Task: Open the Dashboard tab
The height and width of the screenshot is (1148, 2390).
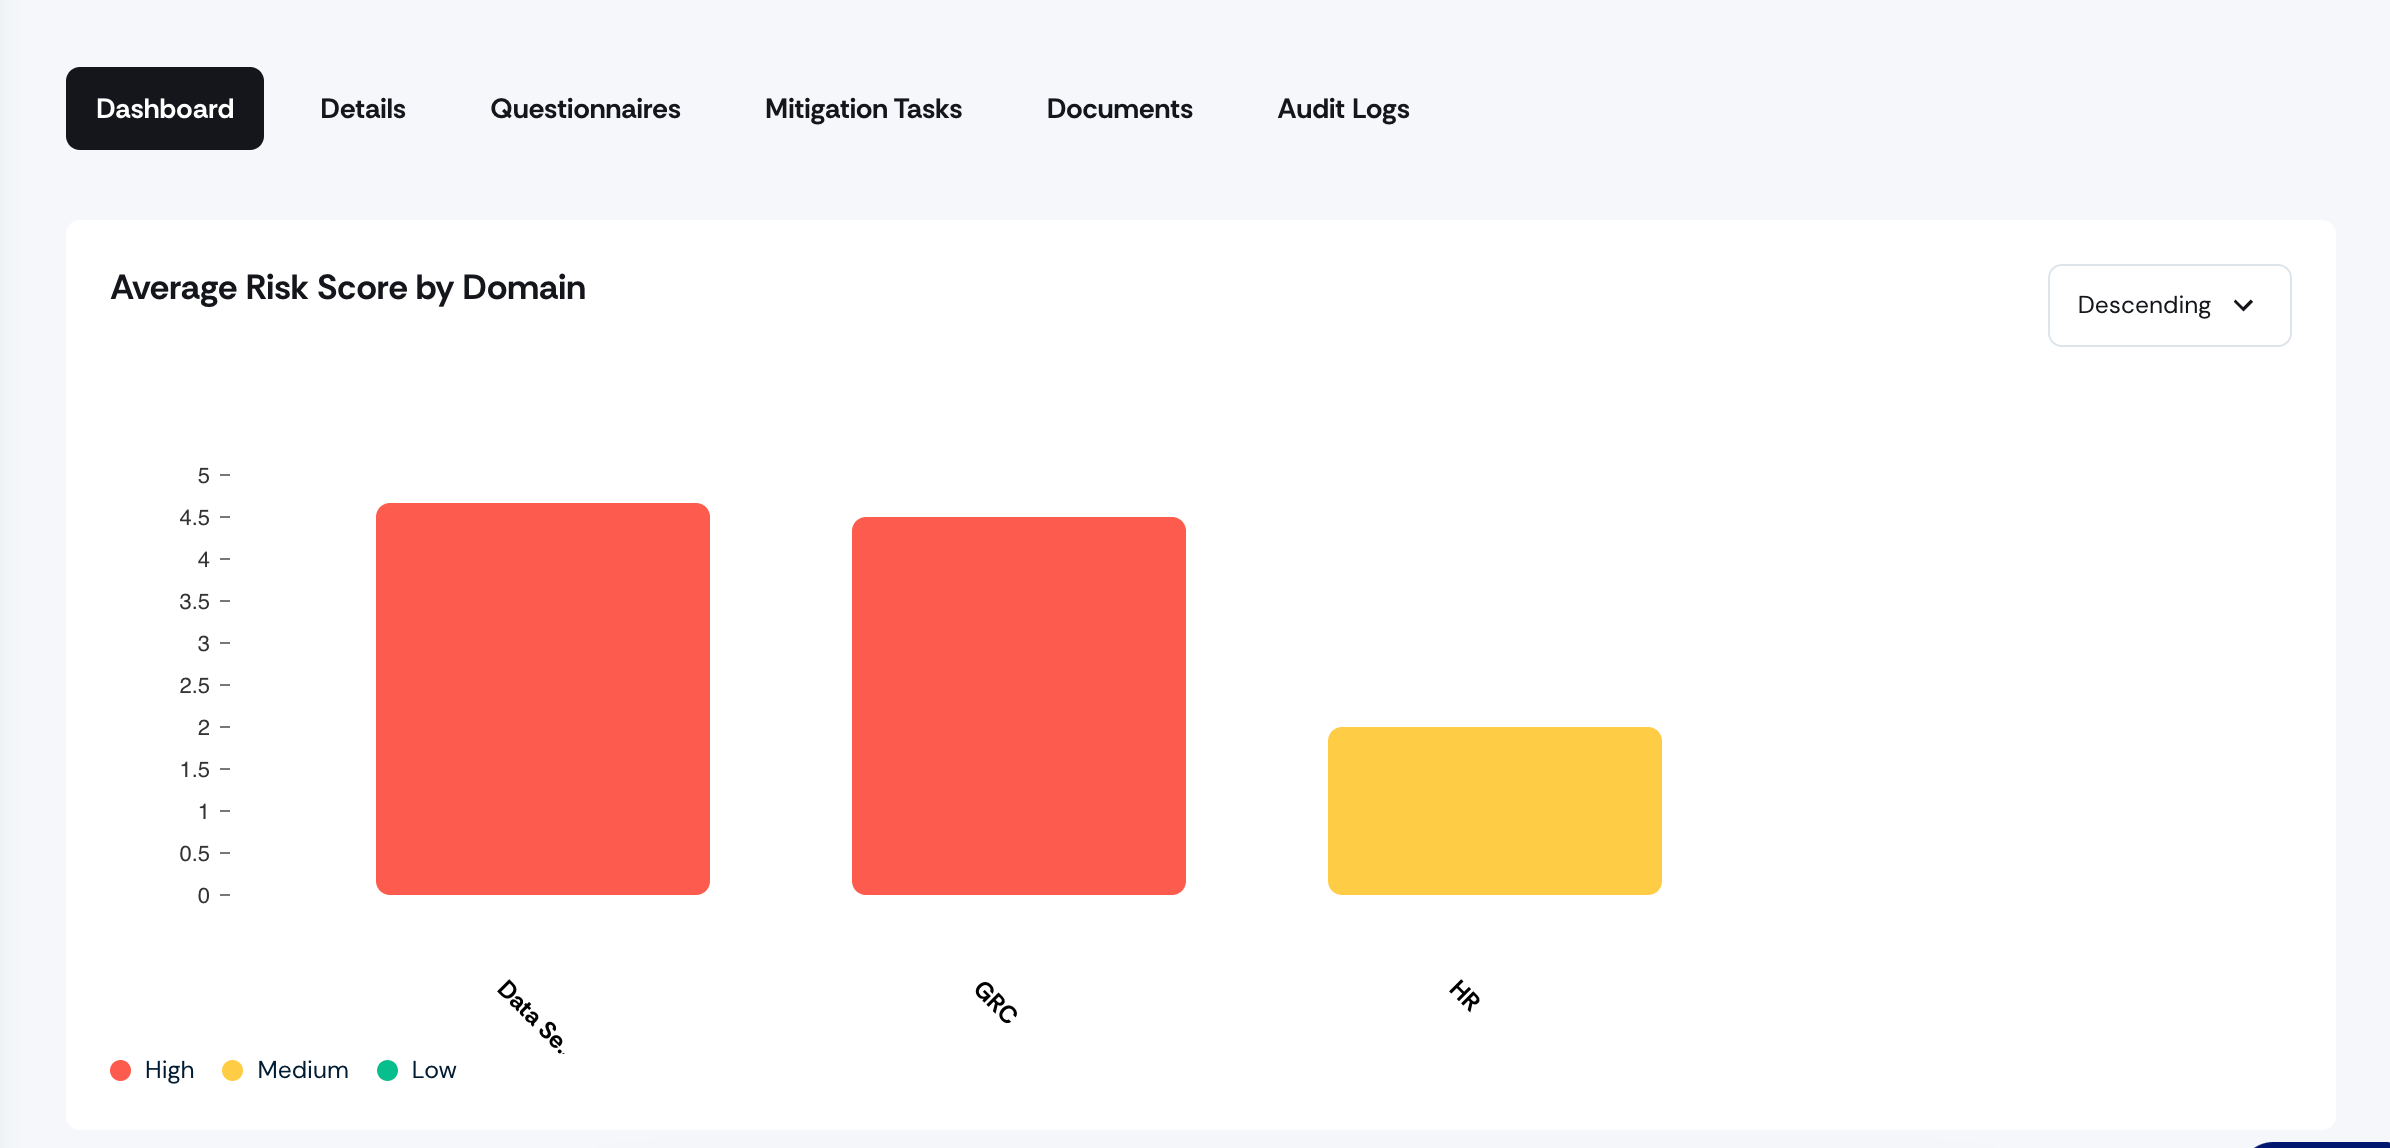Action: coord(165,108)
